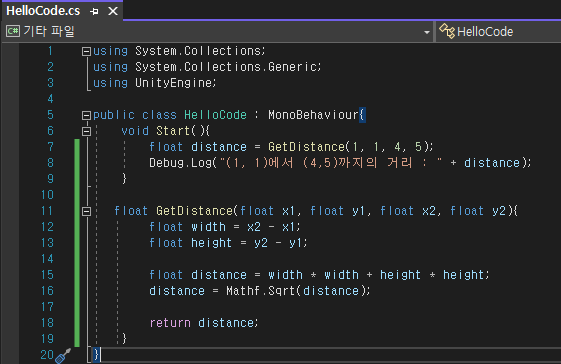Pin the HelloCode.cs tab
The image size is (561, 364).
94,11
